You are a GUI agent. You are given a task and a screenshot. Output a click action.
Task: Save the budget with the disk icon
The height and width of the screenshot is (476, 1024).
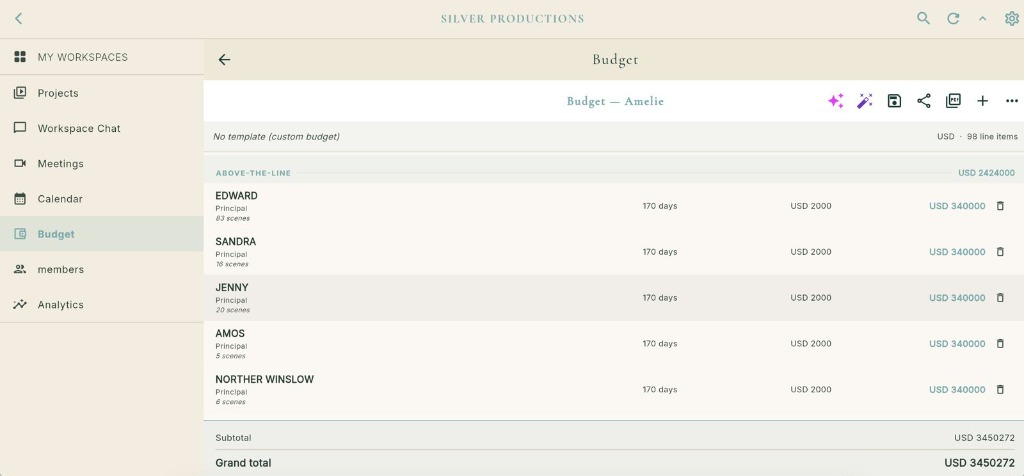point(894,101)
